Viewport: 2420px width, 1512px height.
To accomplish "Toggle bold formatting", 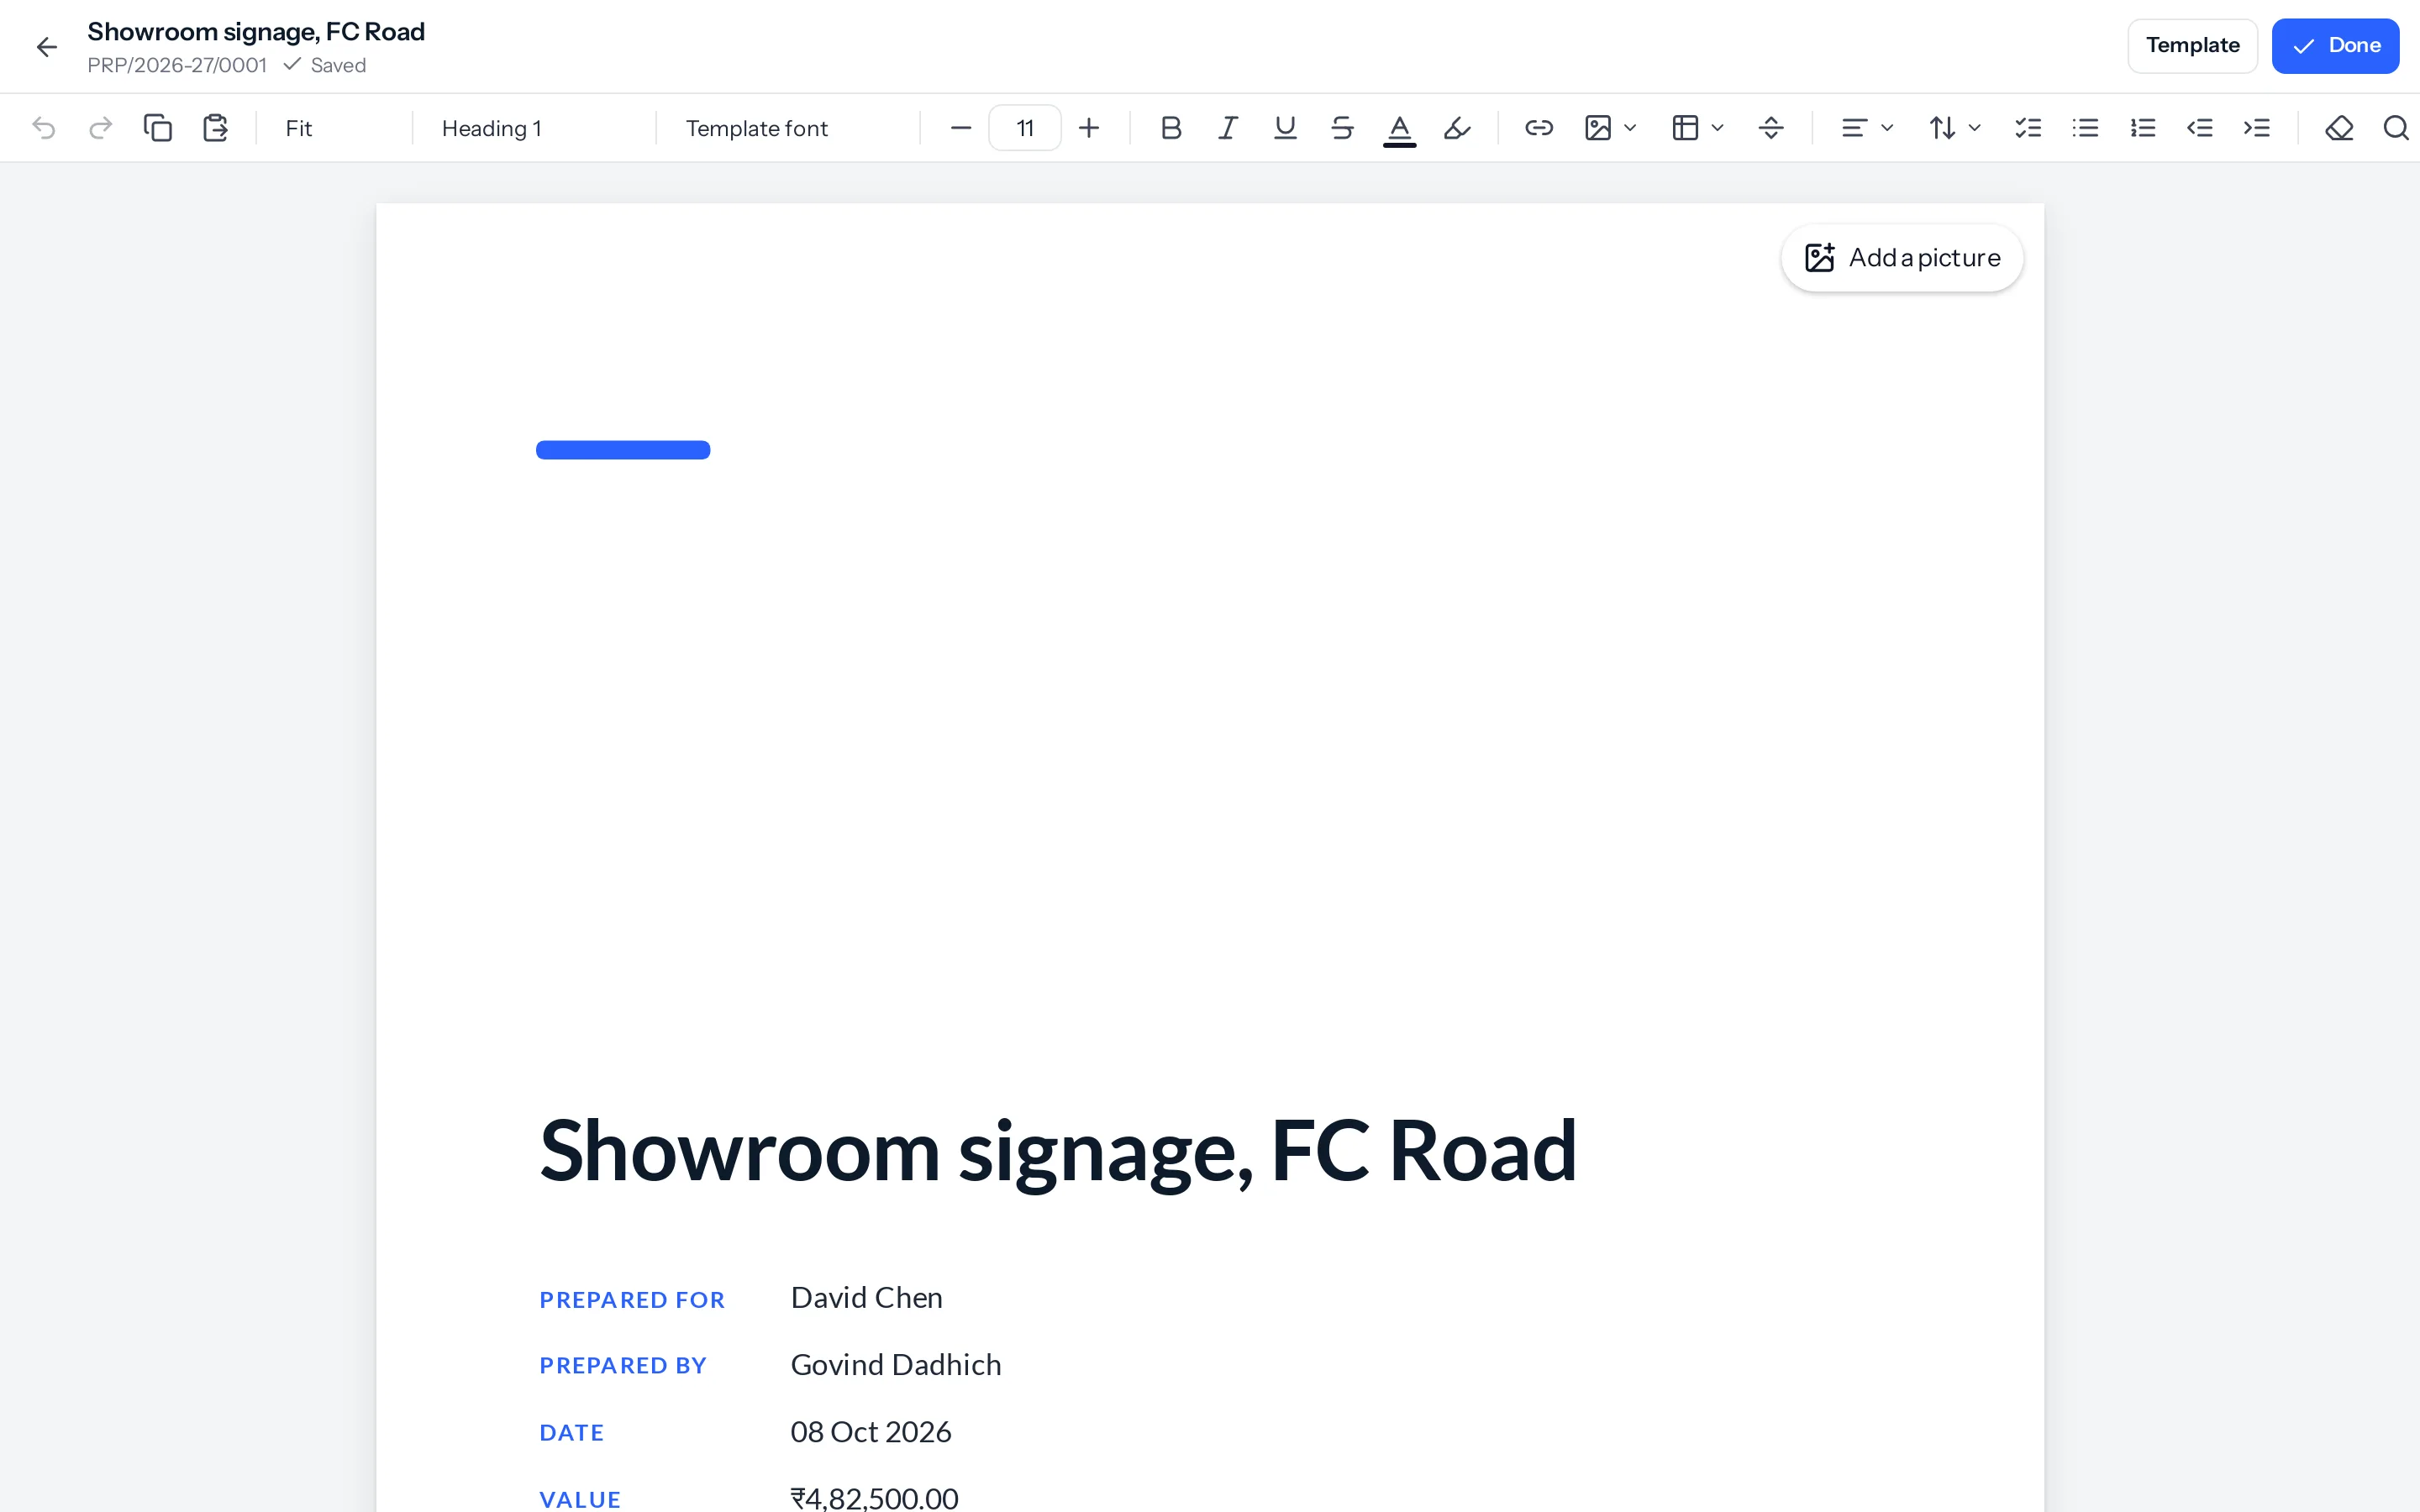I will [1171, 128].
